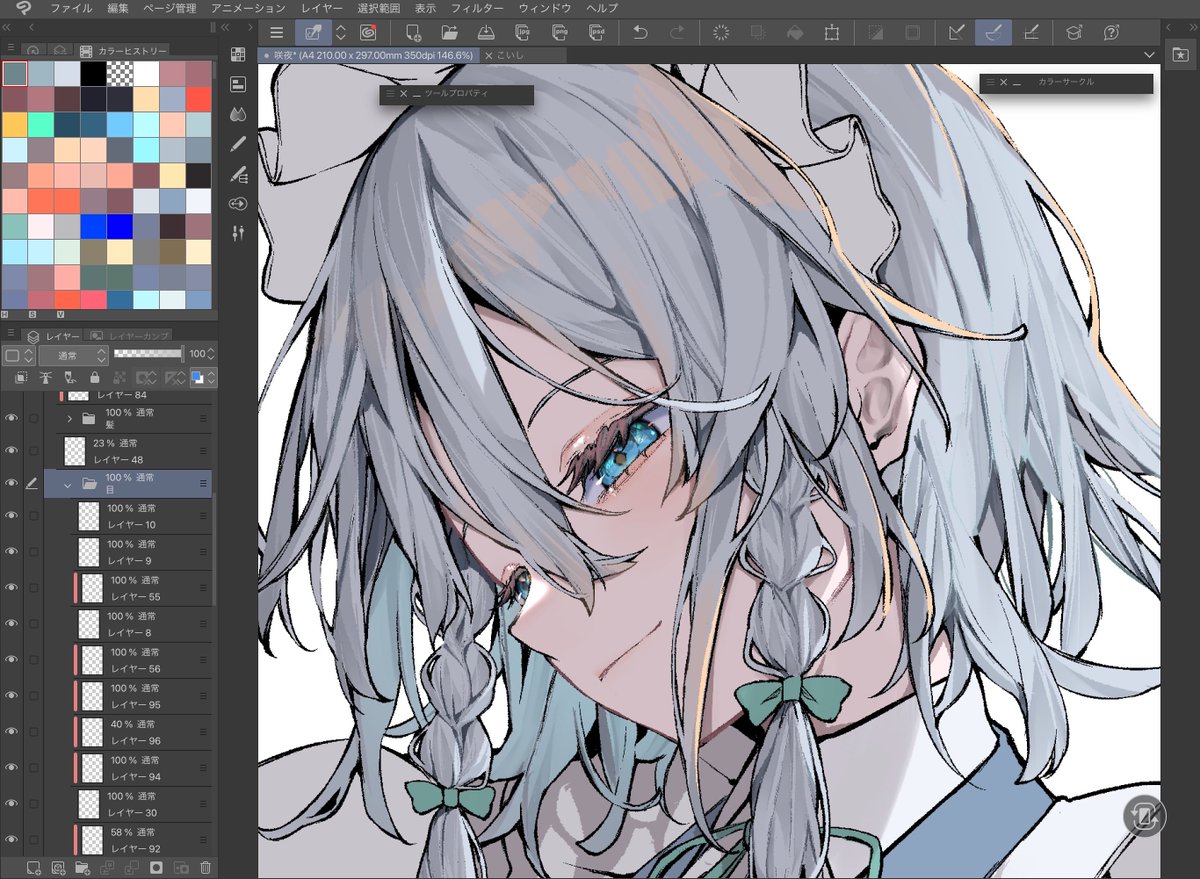Click the export as PNG icon

pos(559,33)
